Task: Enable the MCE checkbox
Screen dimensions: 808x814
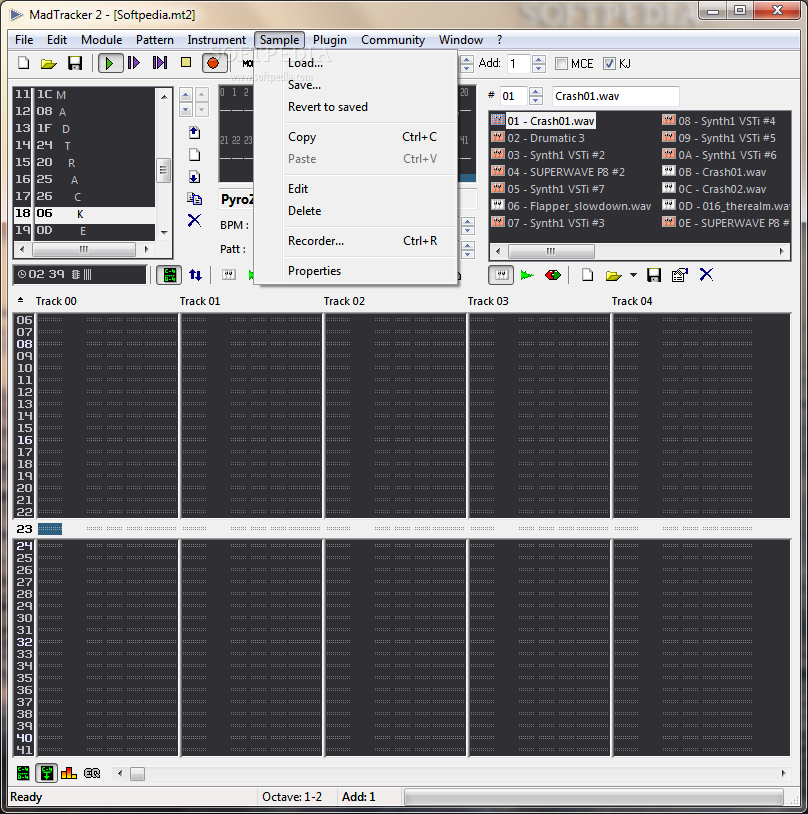Action: (561, 63)
